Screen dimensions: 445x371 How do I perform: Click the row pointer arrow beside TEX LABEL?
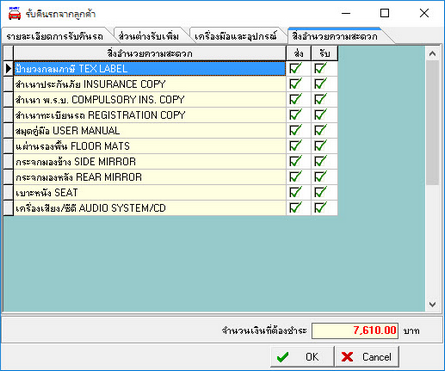tap(8, 69)
